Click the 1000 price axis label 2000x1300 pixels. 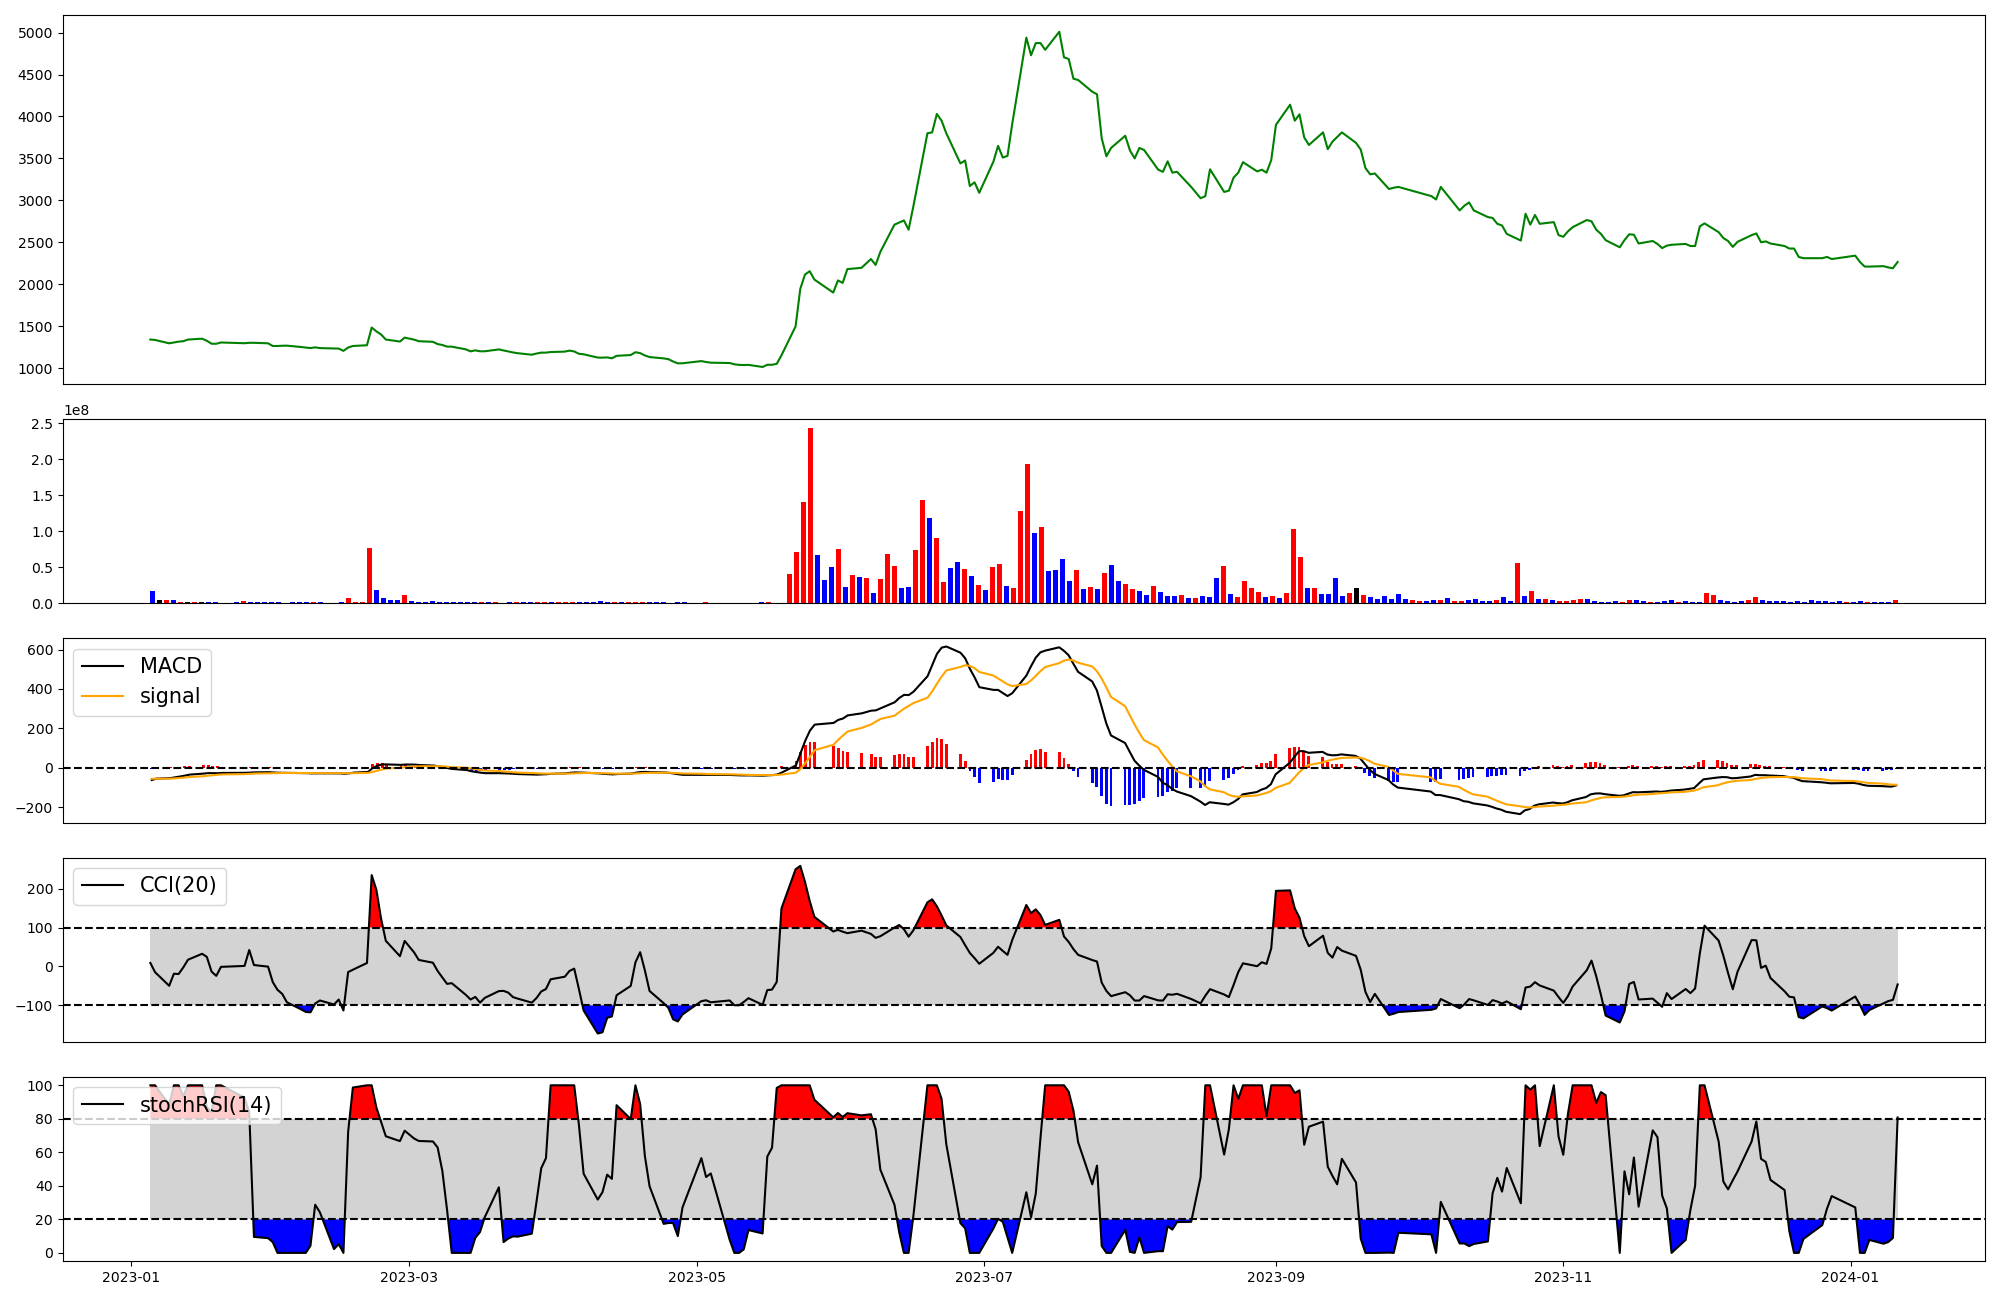35,369
